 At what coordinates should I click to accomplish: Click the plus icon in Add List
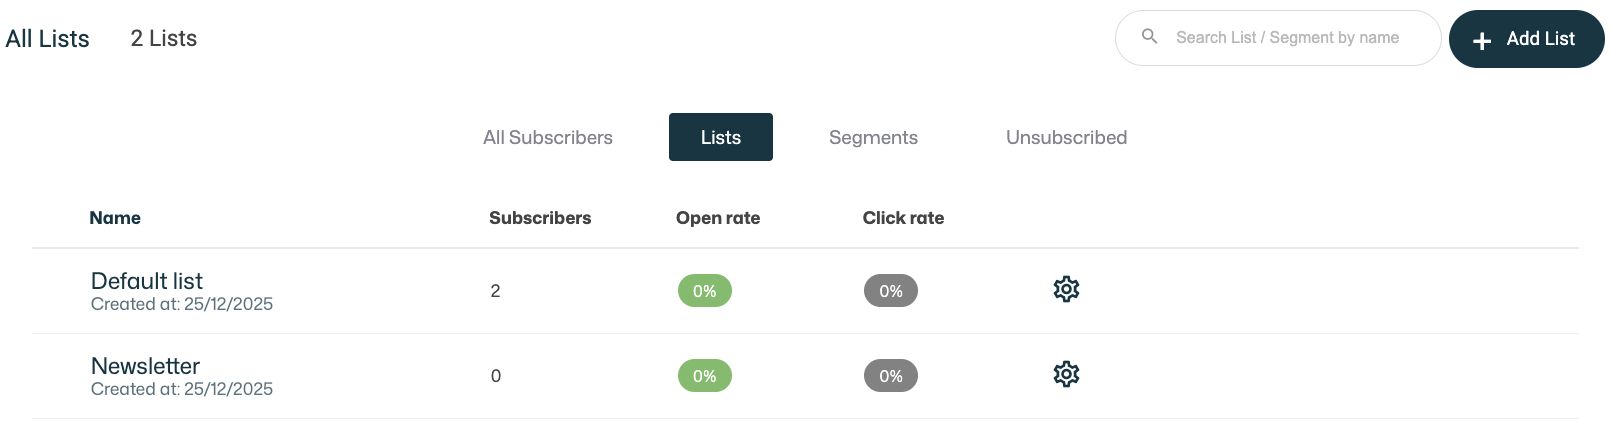pyautogui.click(x=1482, y=40)
